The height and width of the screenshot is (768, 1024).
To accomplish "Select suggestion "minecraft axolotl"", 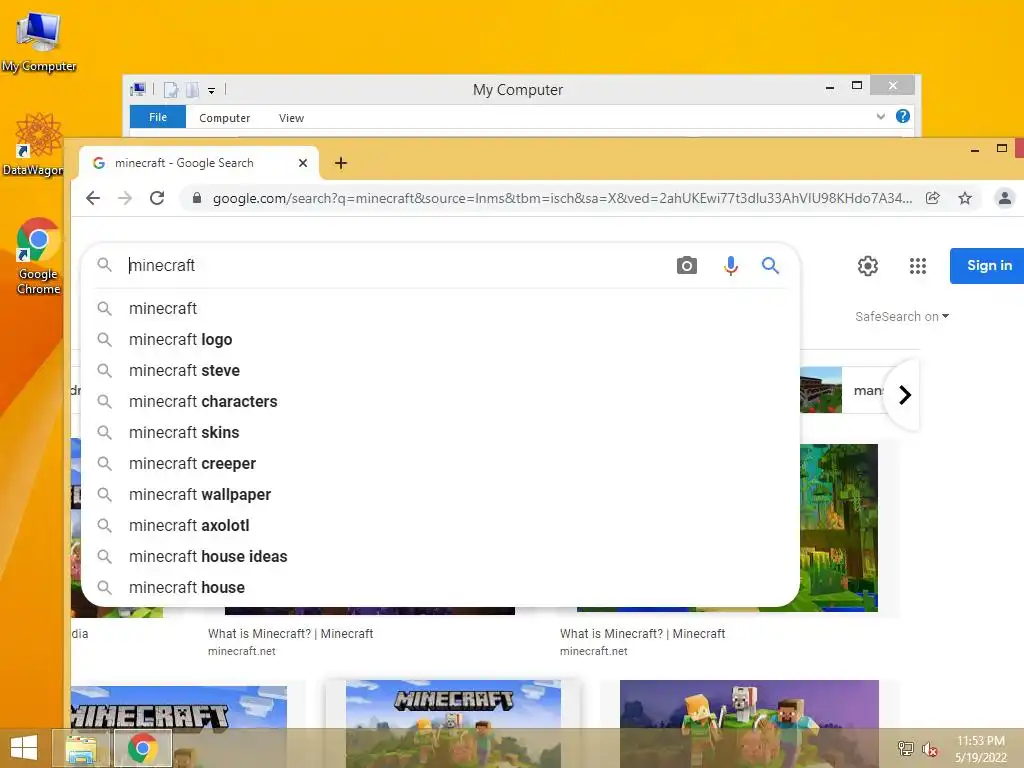I will 440,526.
